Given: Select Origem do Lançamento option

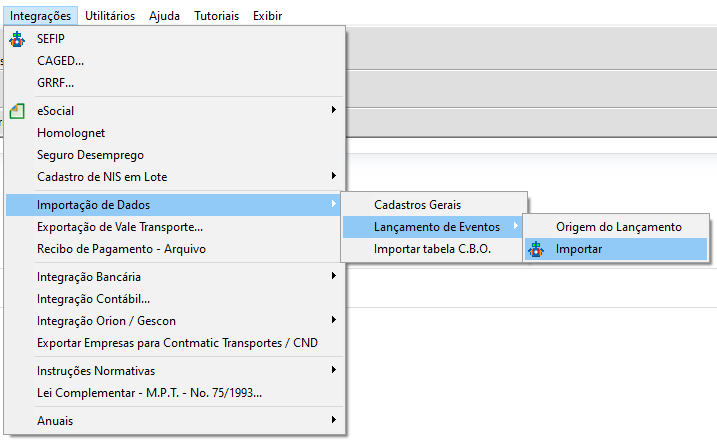Looking at the screenshot, I should click(618, 227).
